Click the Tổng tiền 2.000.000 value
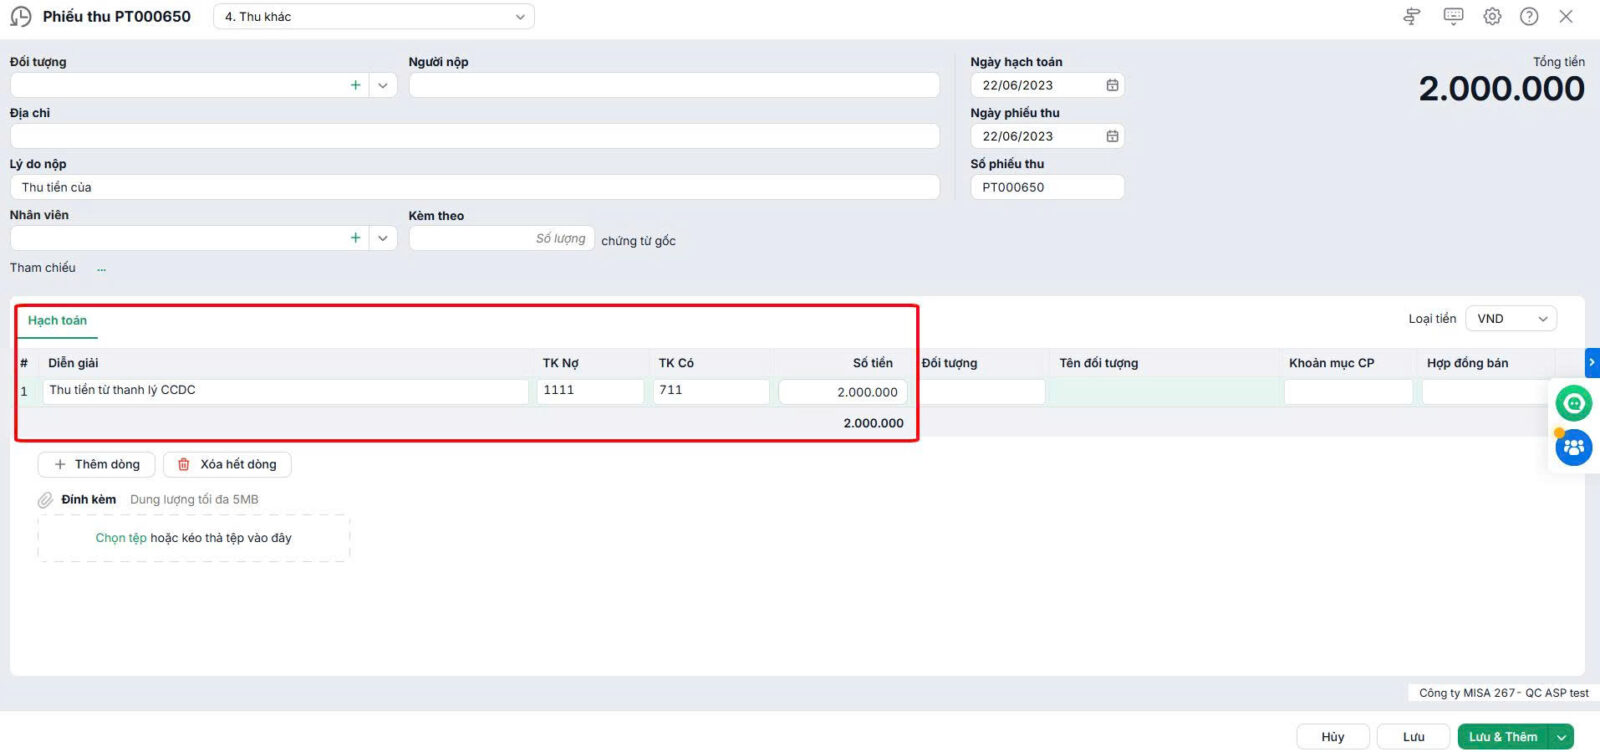 (x=1502, y=89)
